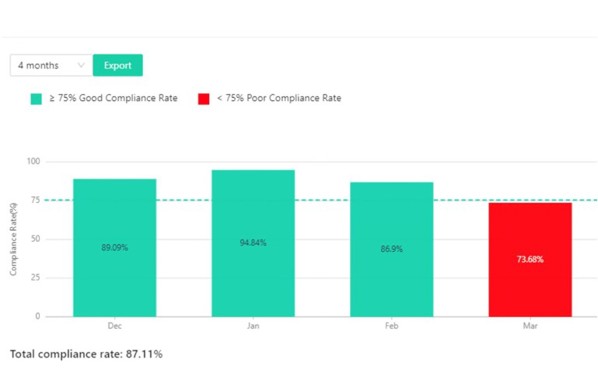Viewport: 598px width, 373px height.
Task: Click the Poor Compliance Rate legend label
Action: 279,98
